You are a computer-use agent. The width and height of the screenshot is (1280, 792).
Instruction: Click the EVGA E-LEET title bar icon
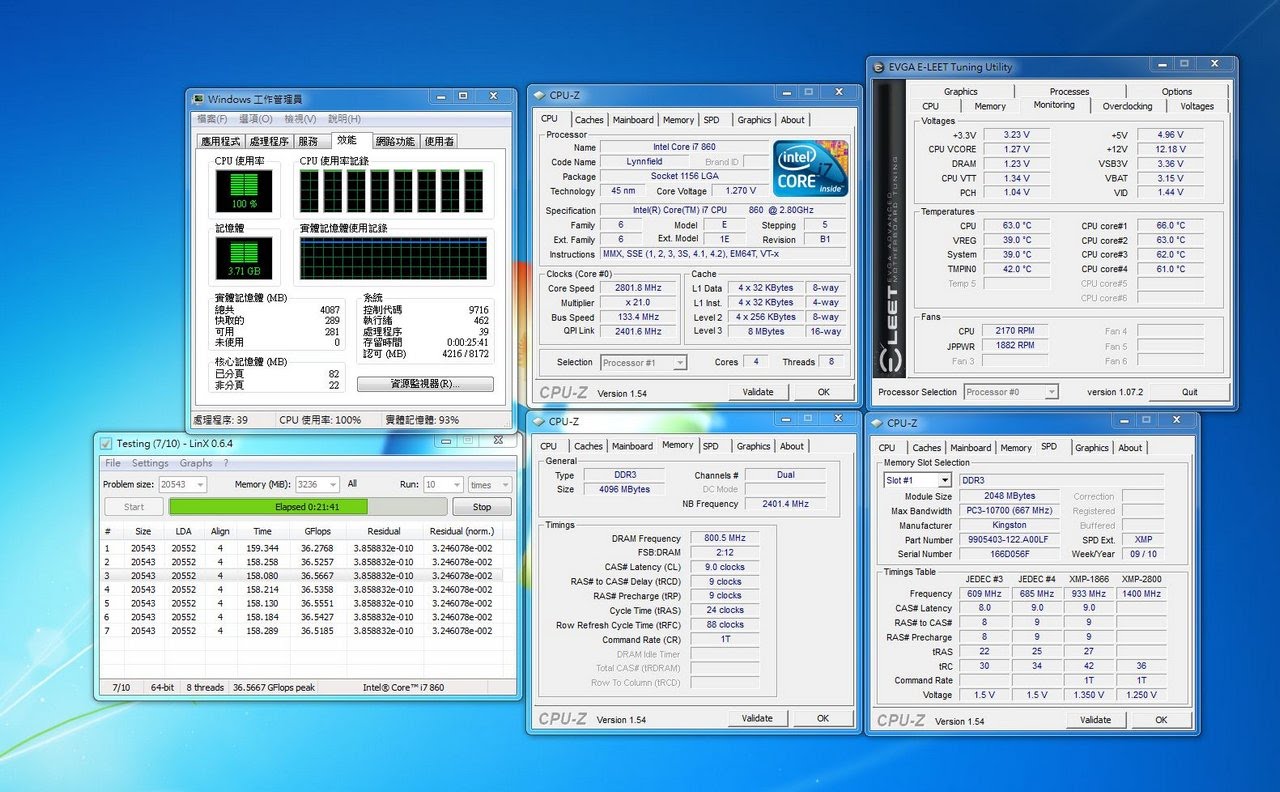[x=879, y=67]
